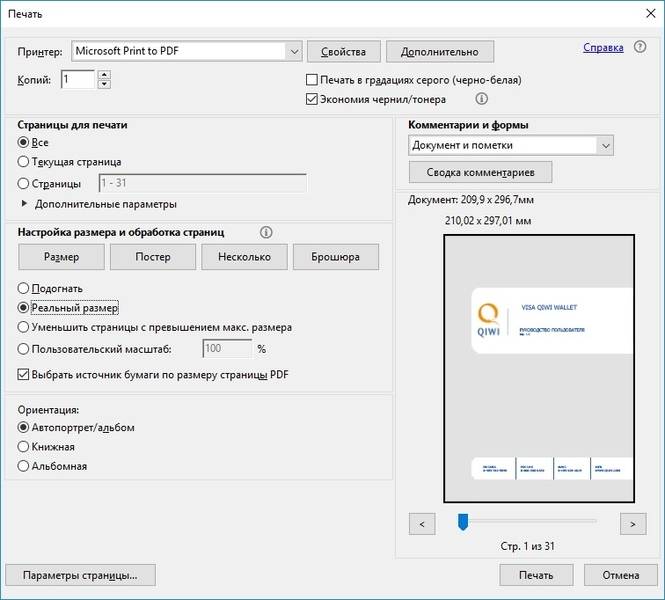The height and width of the screenshot is (600, 665).
Task: Increase copies with the up stepper arrow
Action: pos(104,75)
